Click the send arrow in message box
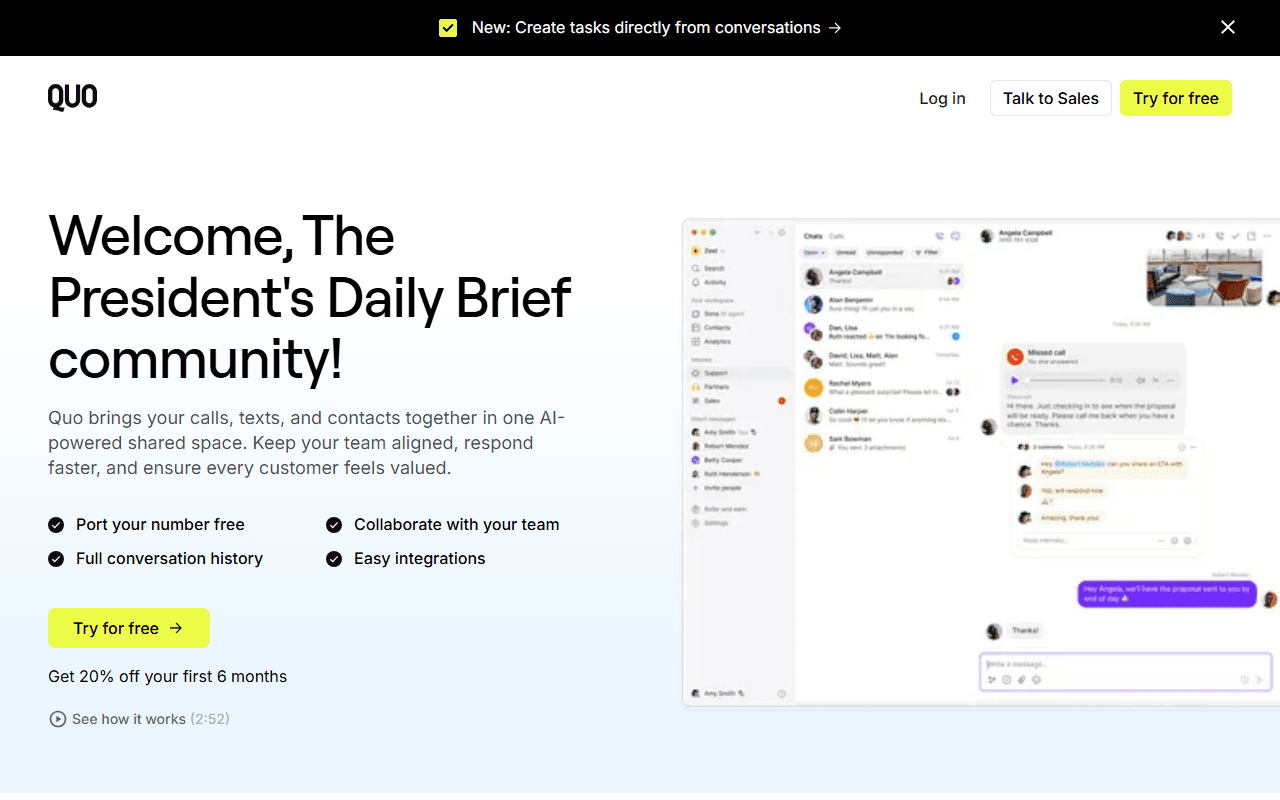 click(1259, 680)
